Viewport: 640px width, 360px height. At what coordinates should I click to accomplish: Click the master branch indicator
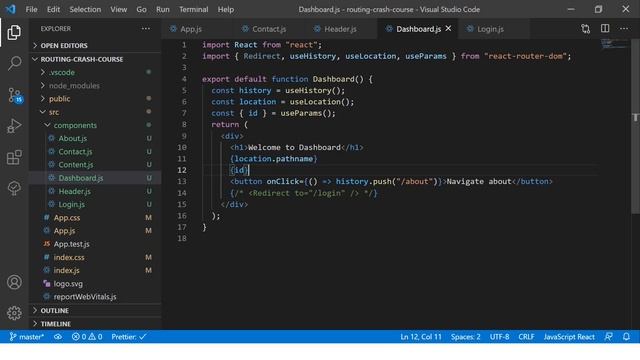pos(27,337)
